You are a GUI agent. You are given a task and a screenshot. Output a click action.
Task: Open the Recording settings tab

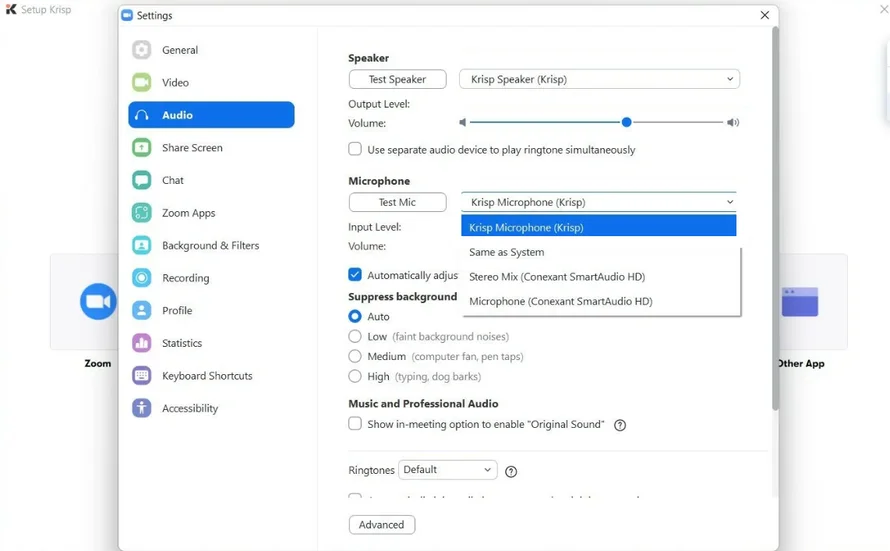211,278
